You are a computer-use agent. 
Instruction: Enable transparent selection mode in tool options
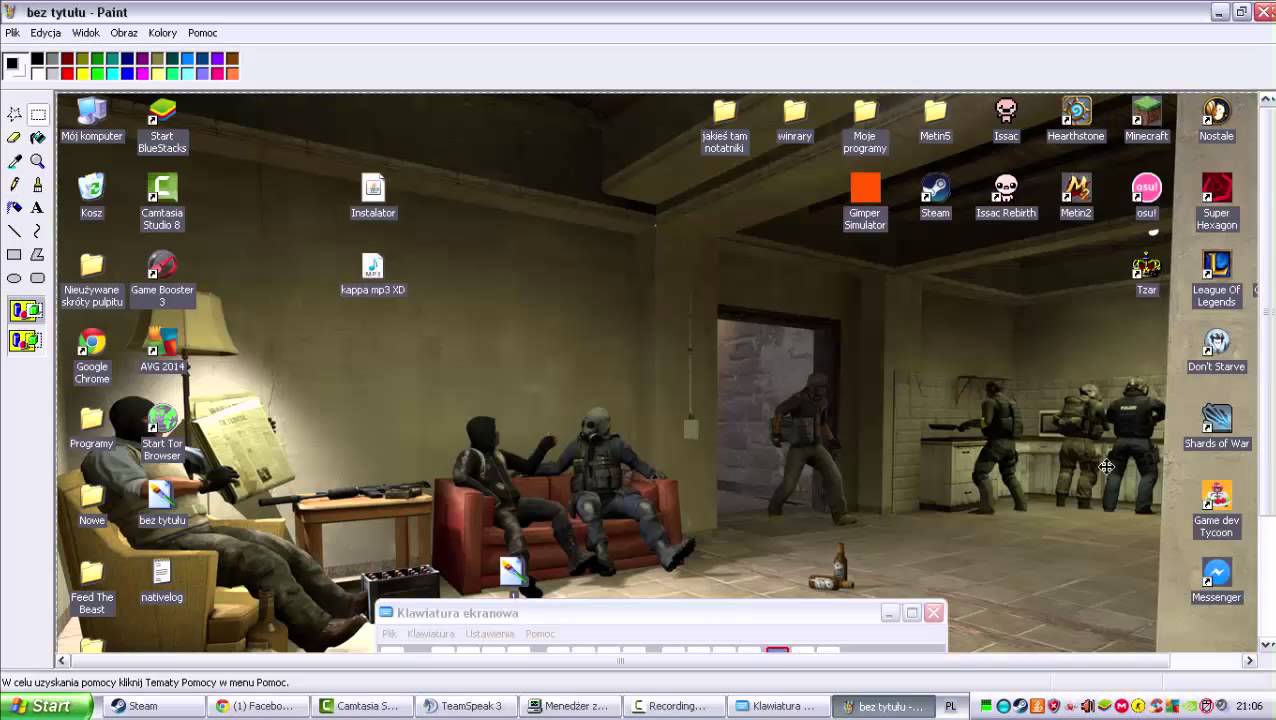tap(26, 341)
